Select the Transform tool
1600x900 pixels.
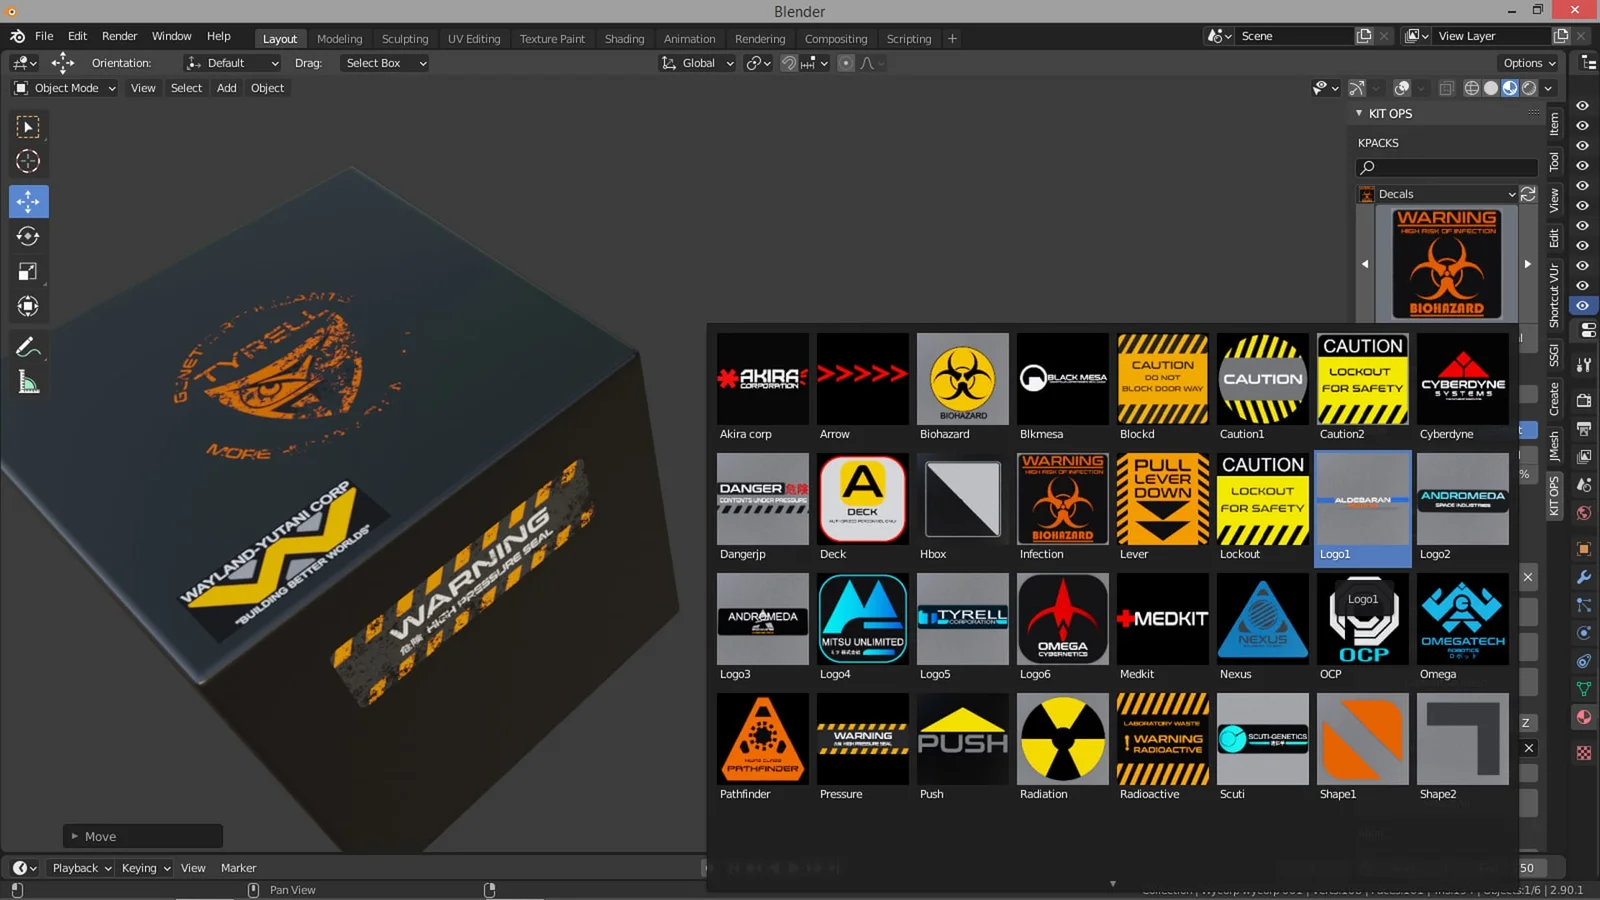tap(28, 306)
